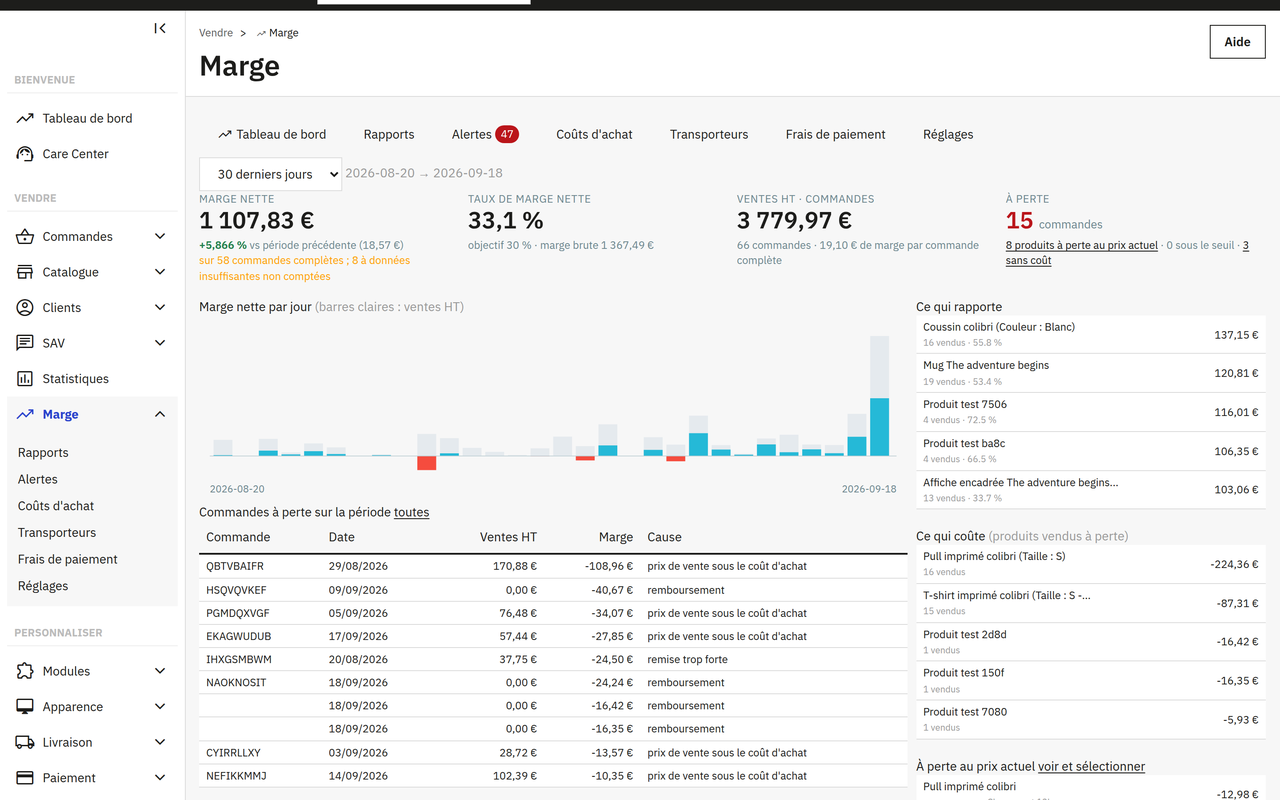Switch to the Rapports tab
The width and height of the screenshot is (1280, 800).
(389, 134)
